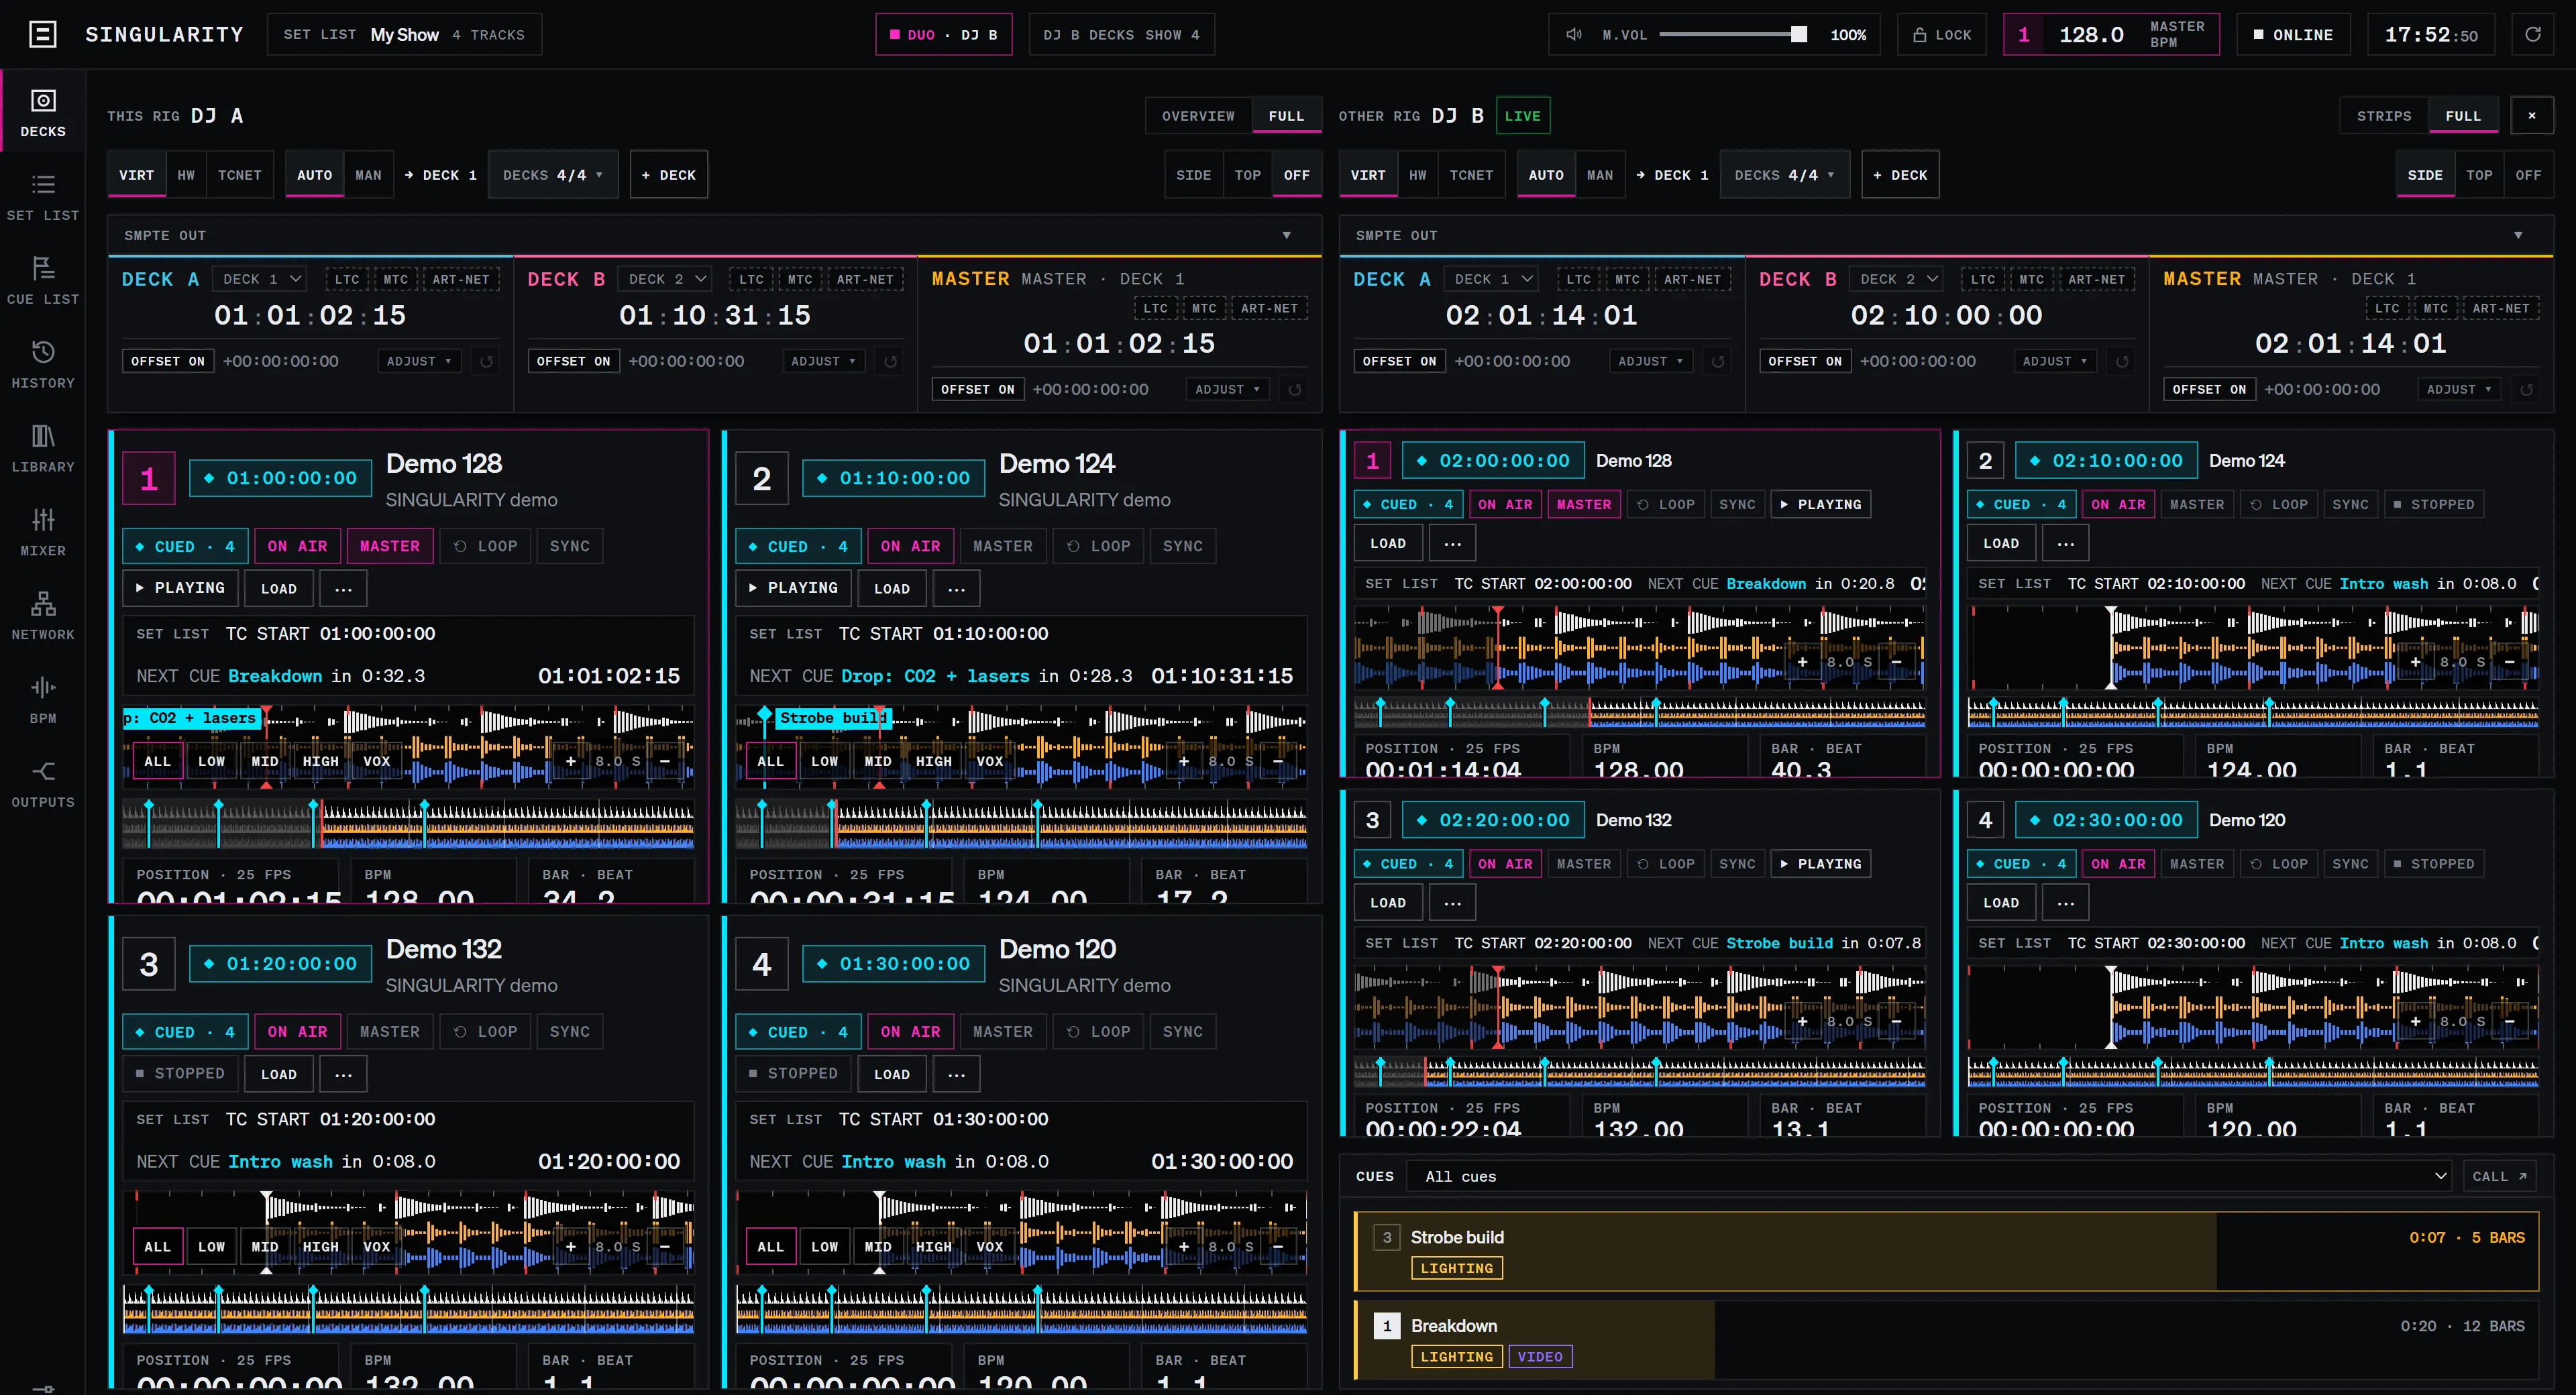
Task: Select the TCNET source tab on DJ A
Action: pos(240,175)
